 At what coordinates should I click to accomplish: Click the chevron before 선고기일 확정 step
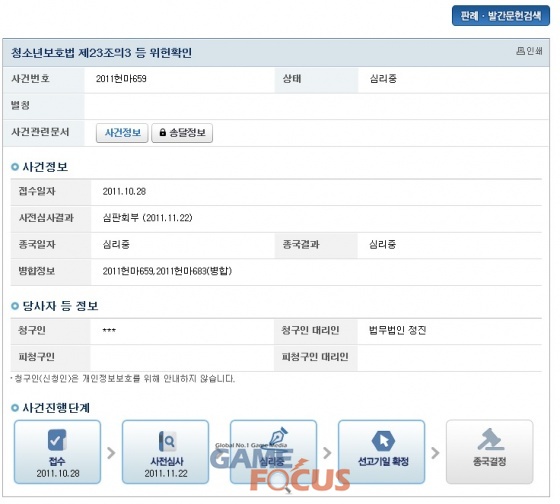(327, 453)
